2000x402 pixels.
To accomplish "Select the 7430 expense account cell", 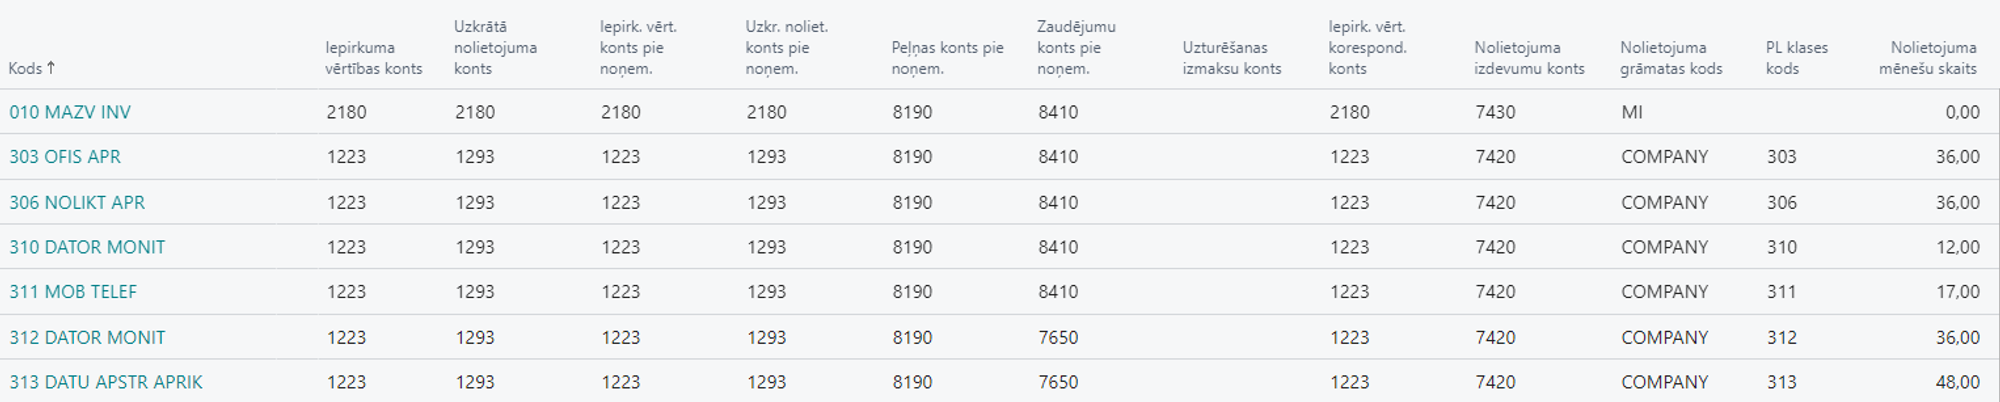I will 1495,112.
